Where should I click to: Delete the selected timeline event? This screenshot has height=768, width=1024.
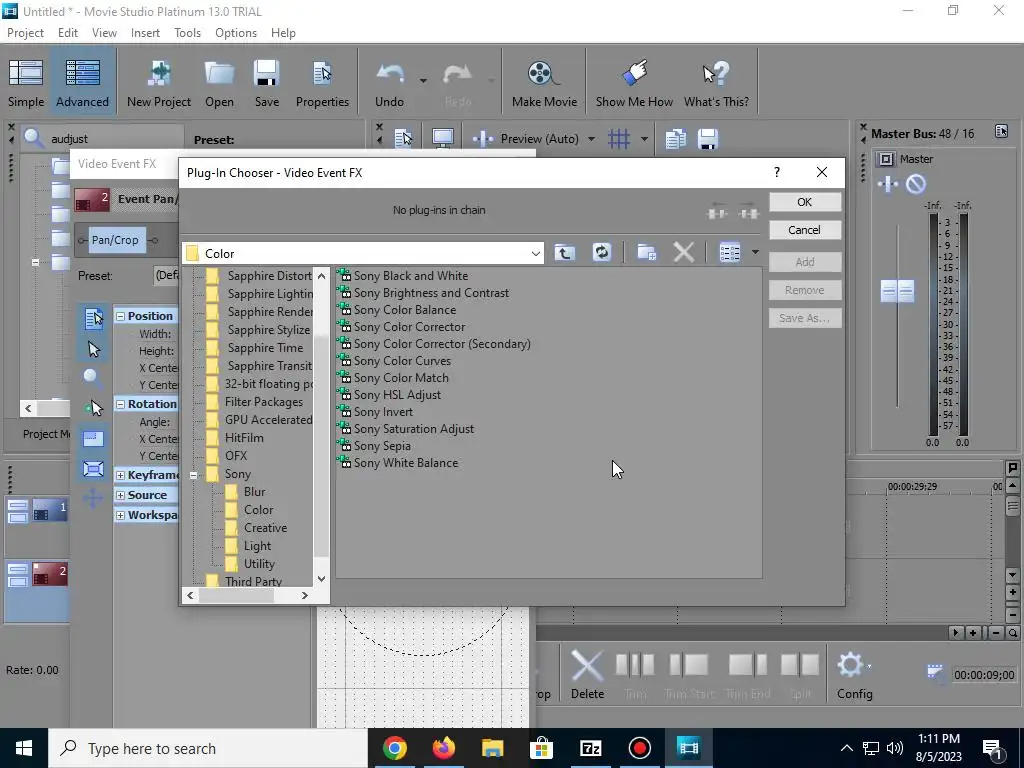click(x=587, y=675)
